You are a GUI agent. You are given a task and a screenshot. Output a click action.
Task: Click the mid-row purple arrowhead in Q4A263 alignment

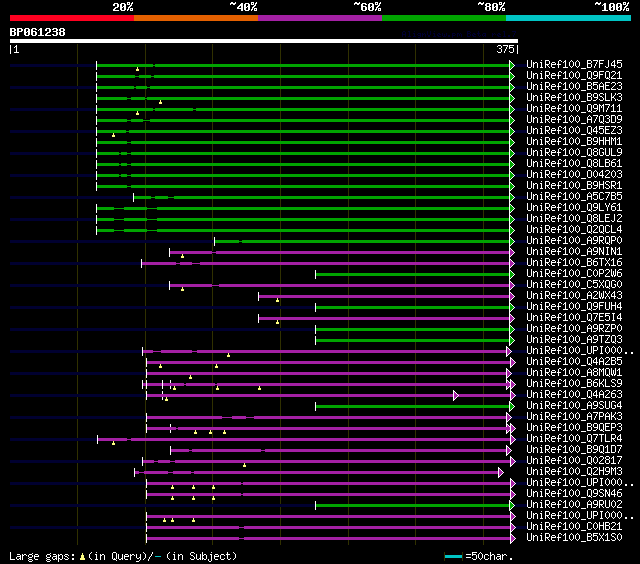[456, 395]
